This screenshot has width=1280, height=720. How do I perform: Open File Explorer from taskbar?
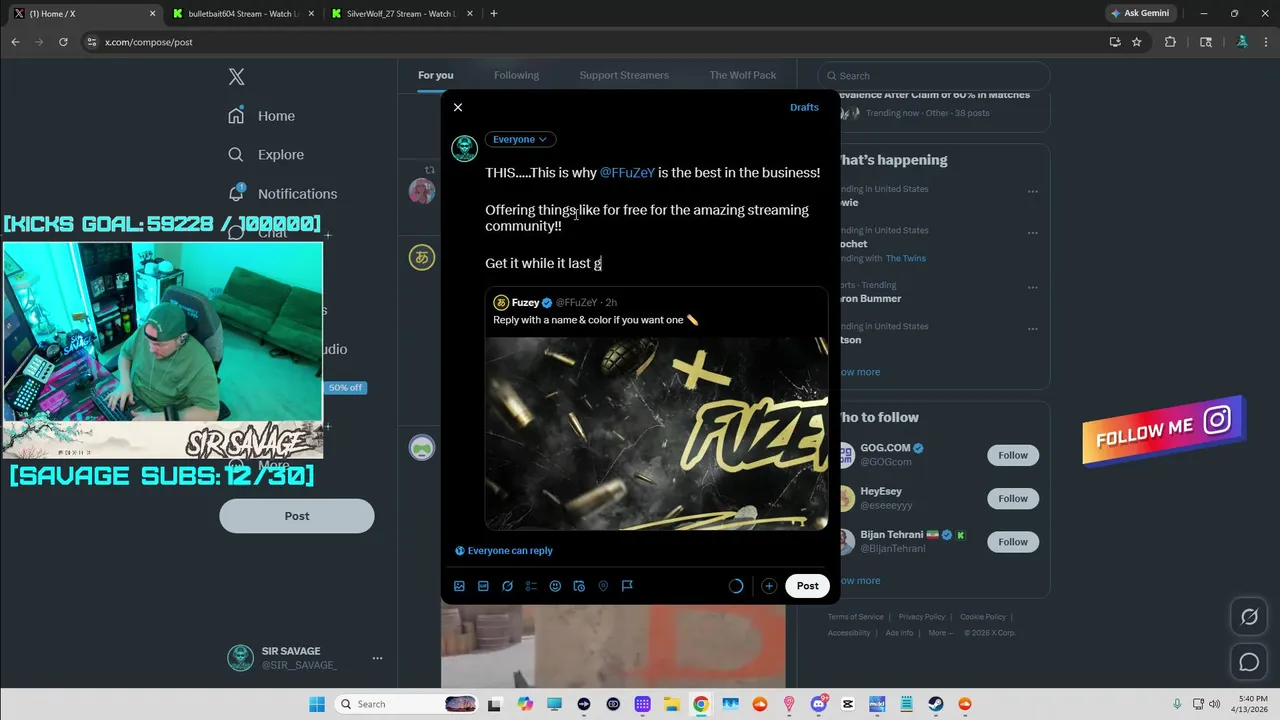tap(672, 704)
